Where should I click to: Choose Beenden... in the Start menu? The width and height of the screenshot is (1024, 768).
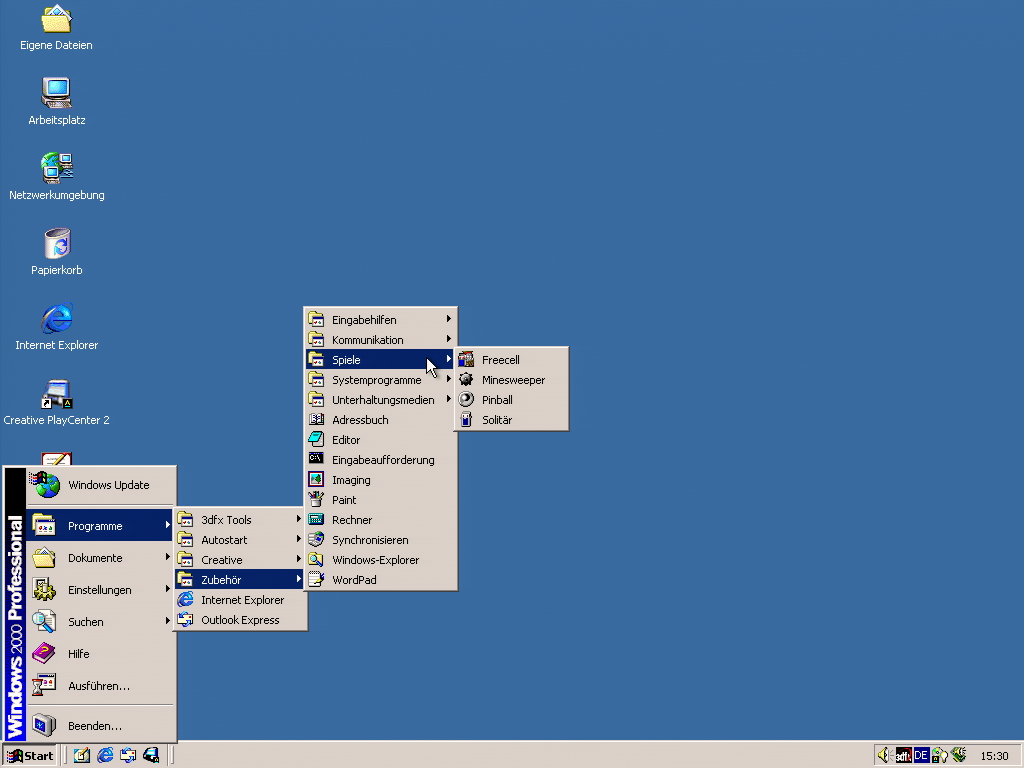tap(101, 726)
